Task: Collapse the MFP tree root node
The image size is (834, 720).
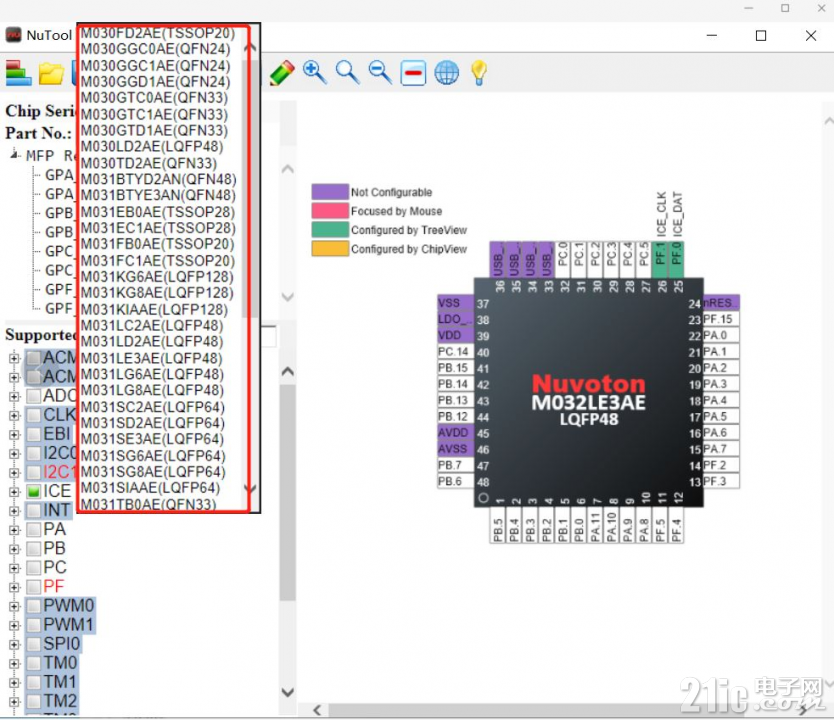Action: (14, 155)
